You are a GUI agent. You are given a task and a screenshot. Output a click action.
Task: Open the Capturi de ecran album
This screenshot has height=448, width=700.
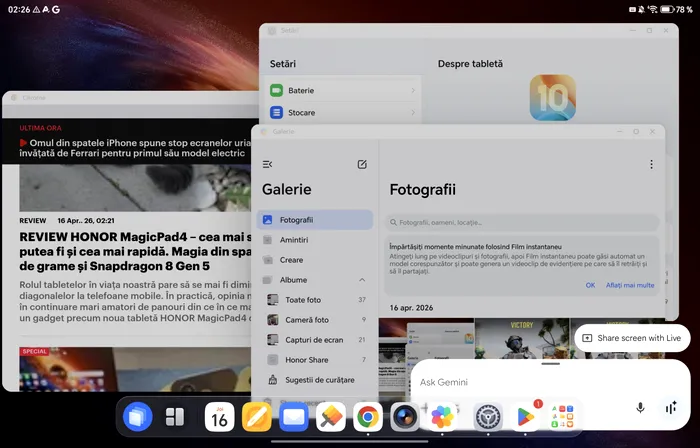click(x=315, y=340)
